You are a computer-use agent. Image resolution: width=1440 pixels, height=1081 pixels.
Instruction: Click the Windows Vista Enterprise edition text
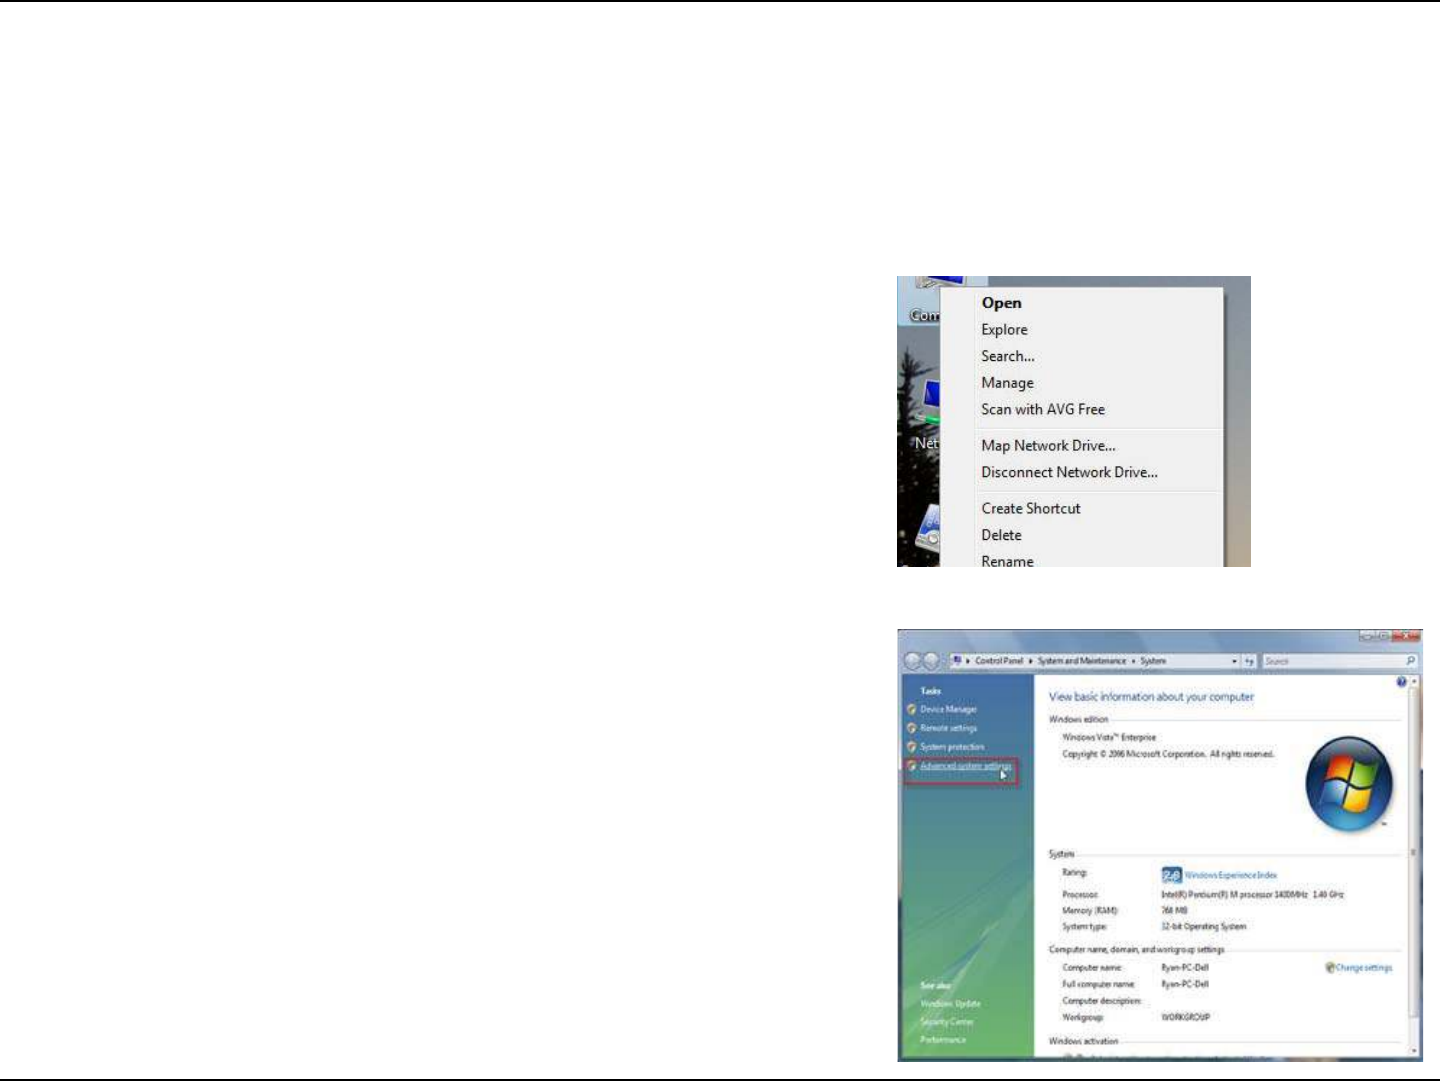(x=1109, y=737)
